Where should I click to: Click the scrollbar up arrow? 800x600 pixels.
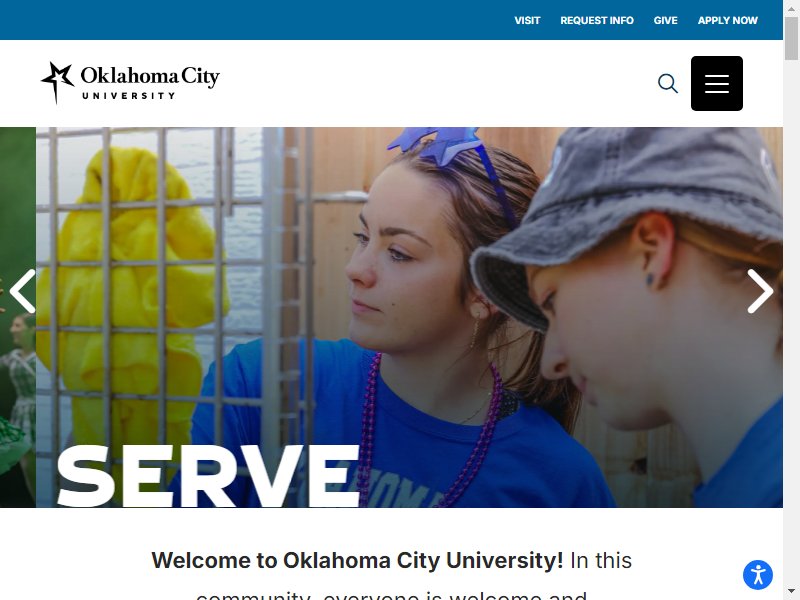coord(791,9)
